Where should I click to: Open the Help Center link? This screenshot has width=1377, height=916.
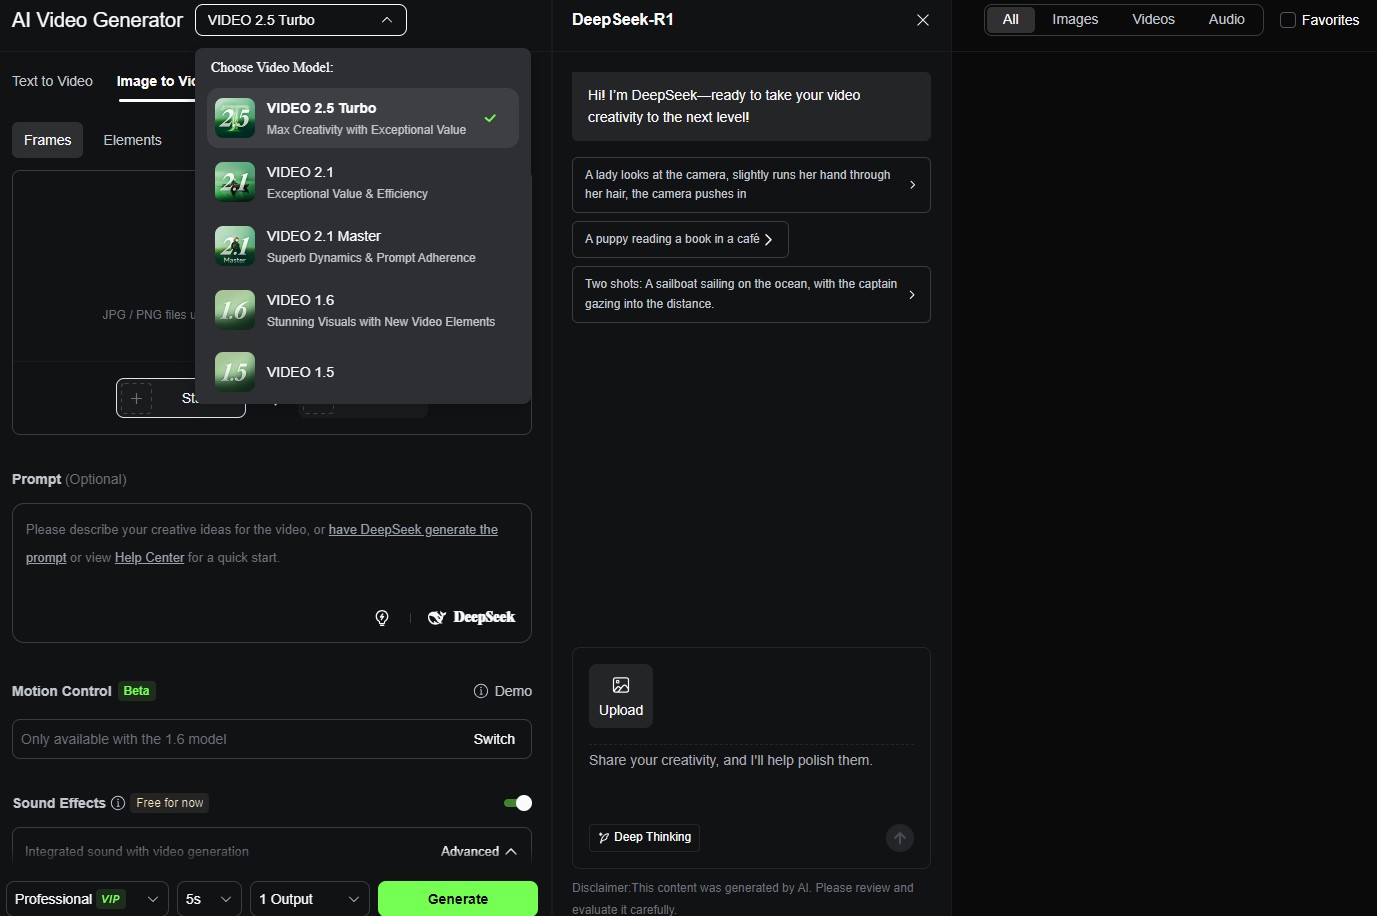click(x=149, y=558)
